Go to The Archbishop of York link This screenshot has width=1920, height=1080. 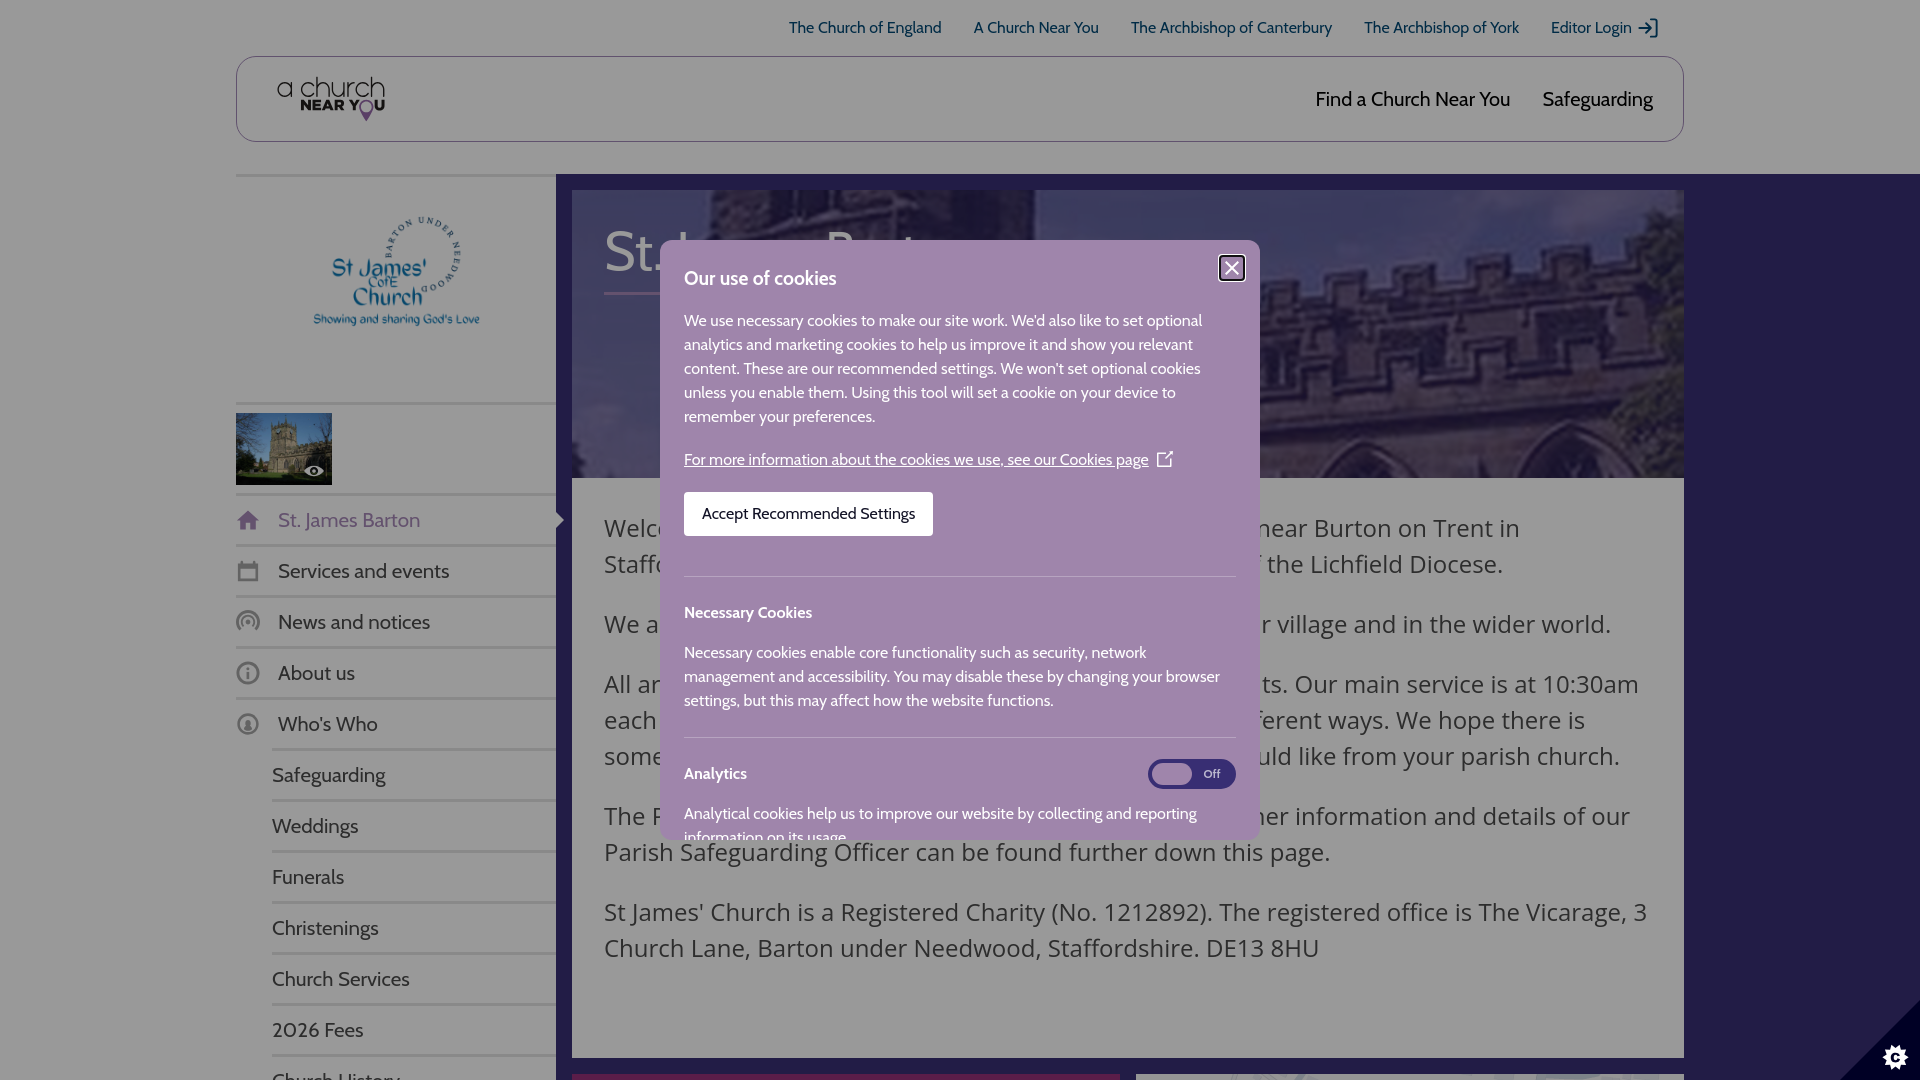click(1441, 28)
